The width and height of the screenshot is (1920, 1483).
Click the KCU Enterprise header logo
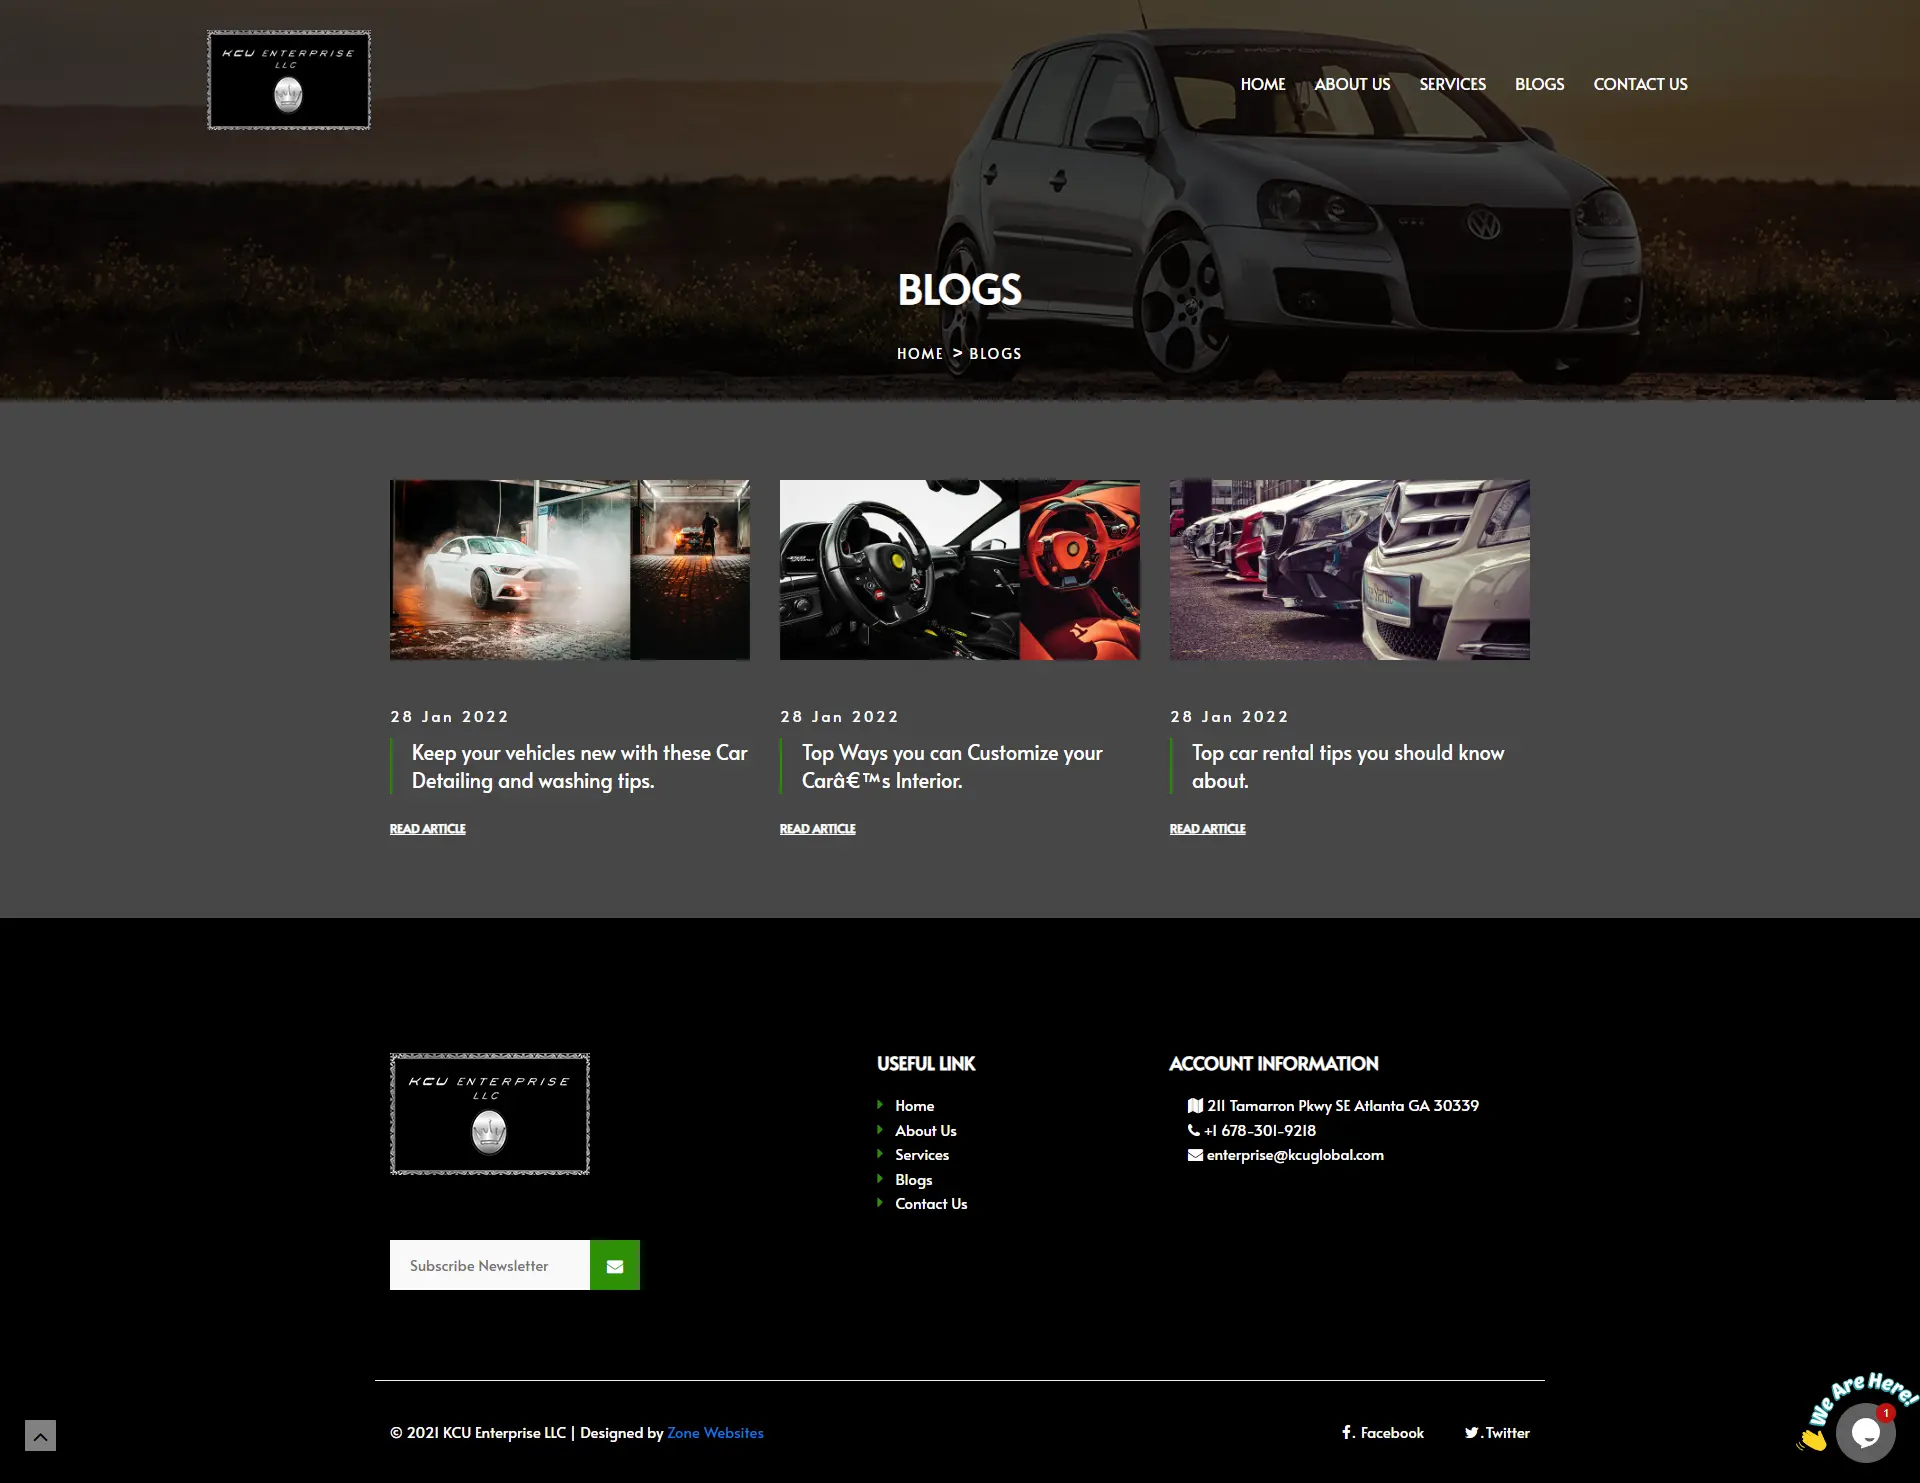[x=289, y=80]
